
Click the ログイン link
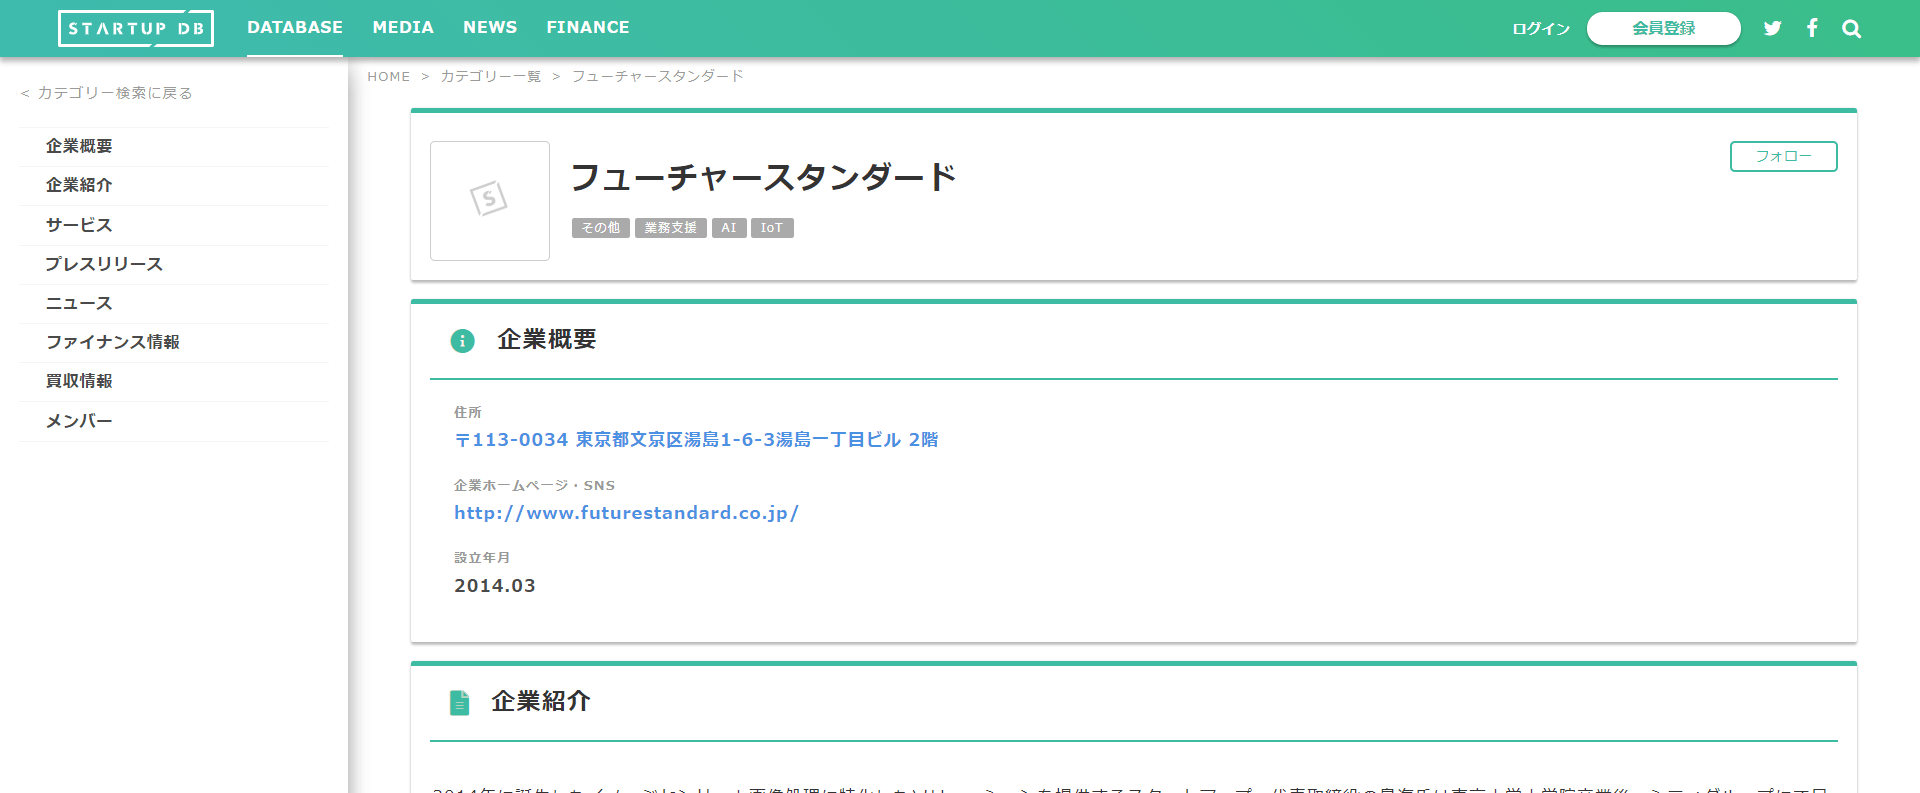click(1541, 29)
